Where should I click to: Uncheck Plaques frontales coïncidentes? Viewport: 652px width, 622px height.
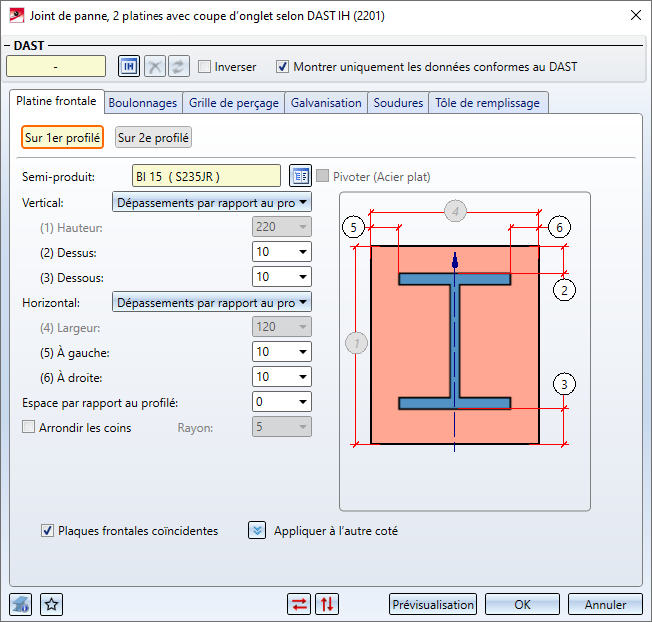47,531
